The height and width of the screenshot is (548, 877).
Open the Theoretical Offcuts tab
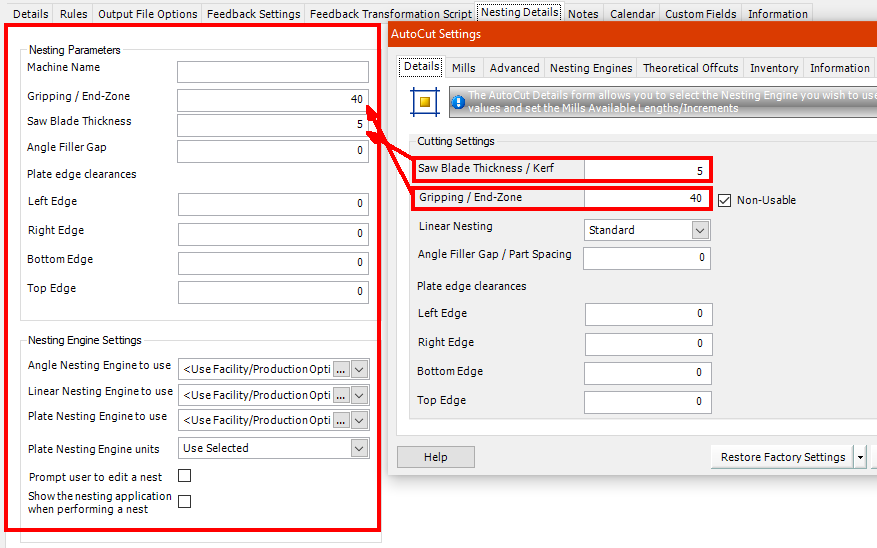(690, 68)
